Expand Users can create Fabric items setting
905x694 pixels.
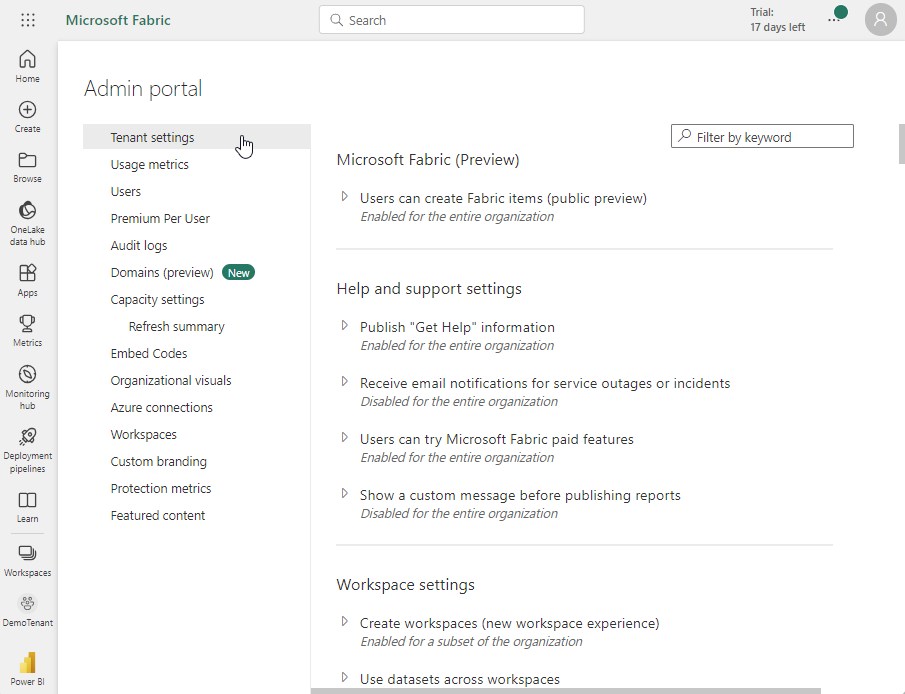[x=345, y=197]
